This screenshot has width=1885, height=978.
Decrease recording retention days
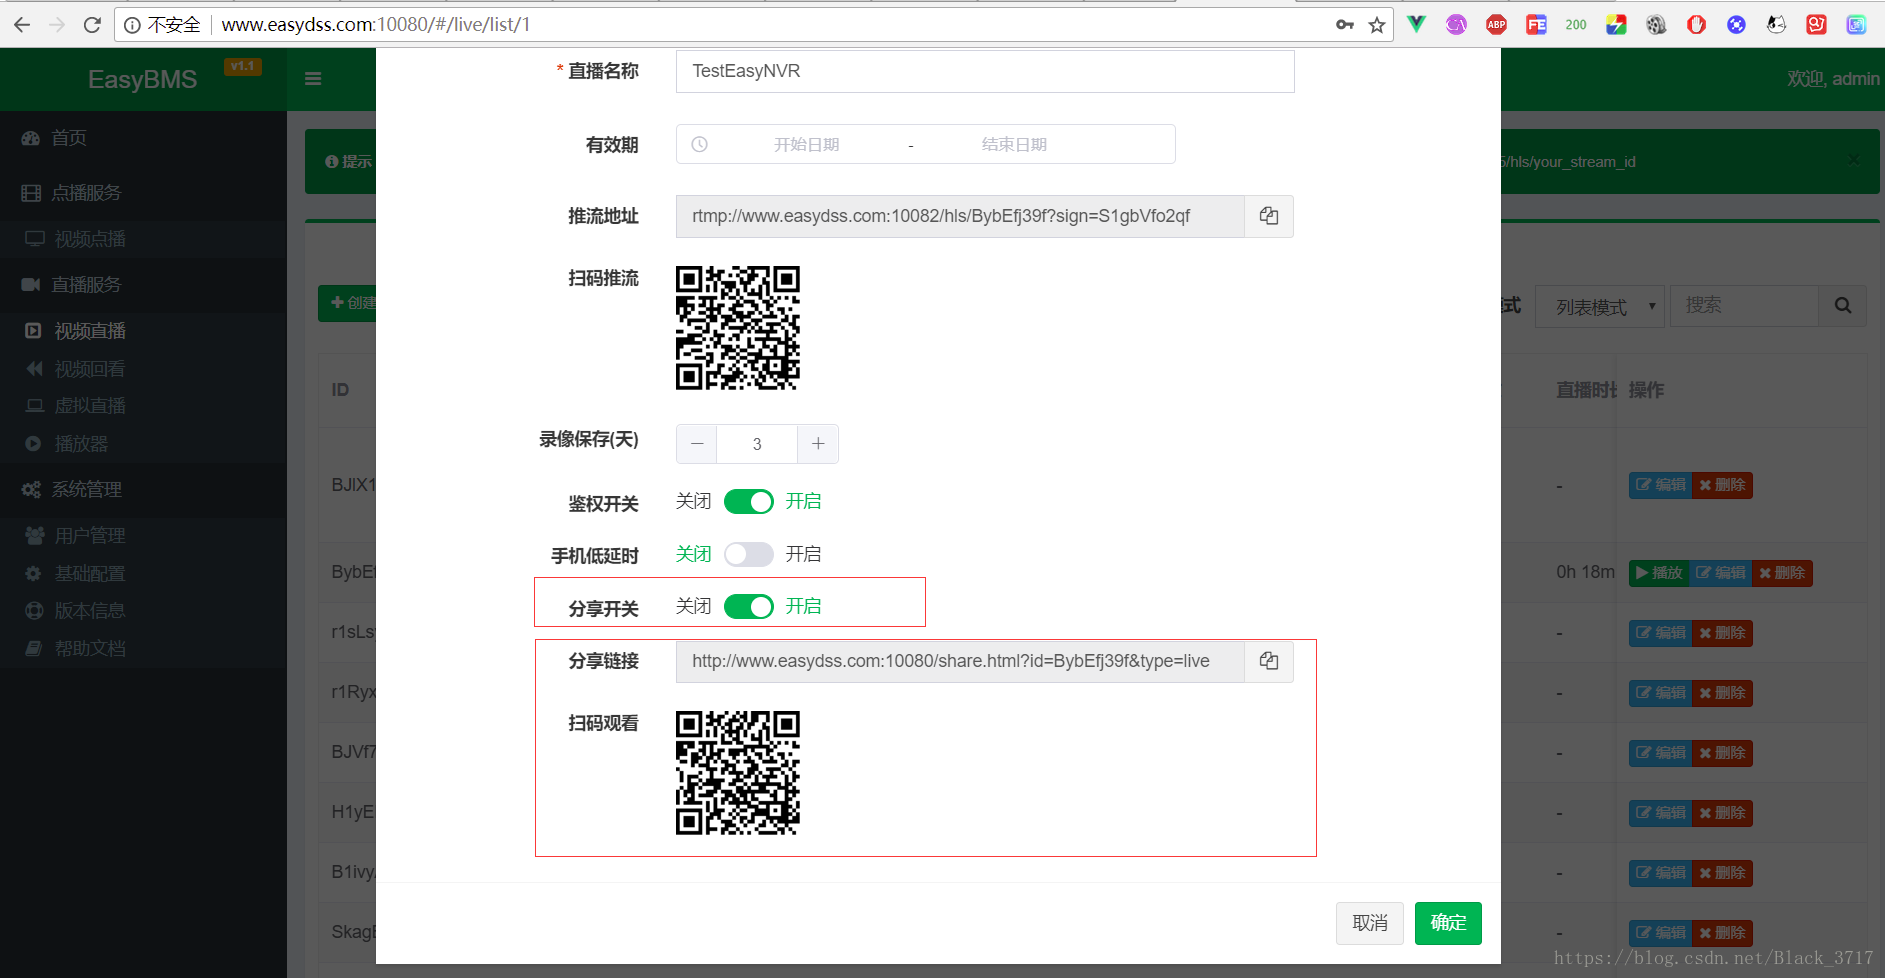[697, 444]
